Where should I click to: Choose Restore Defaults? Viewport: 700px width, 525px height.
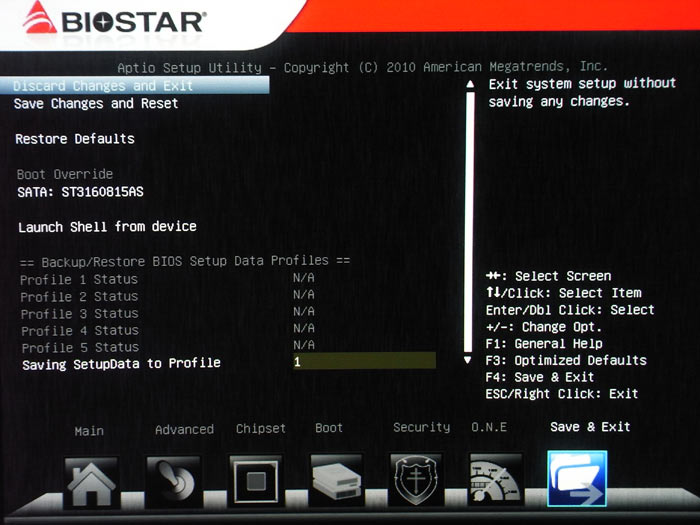coord(75,139)
